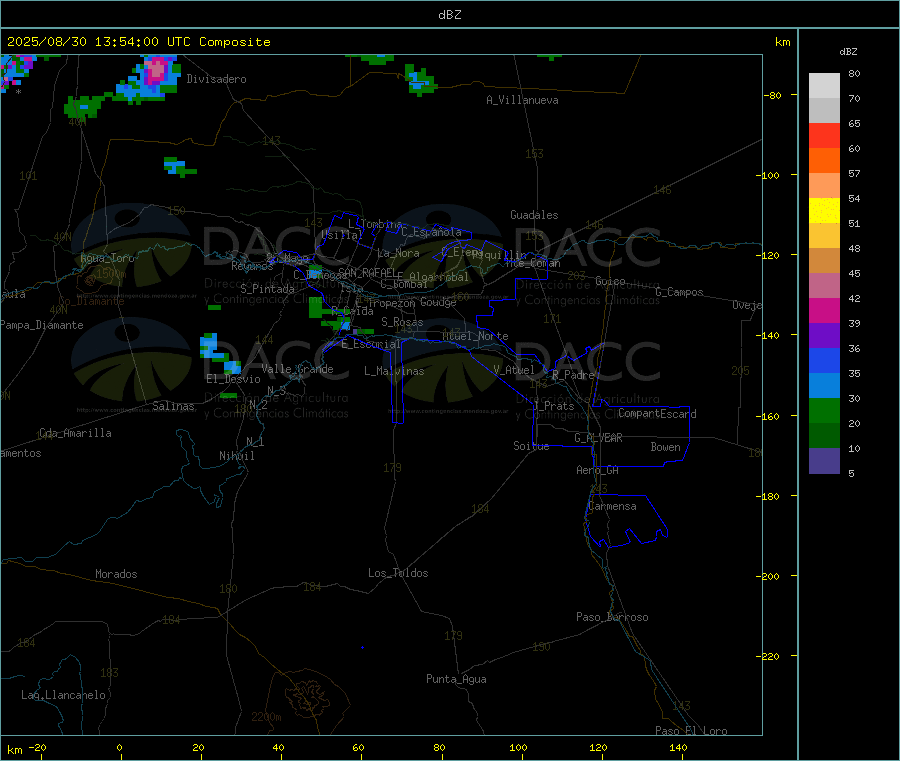Select the 'Bowen' label

point(665,447)
